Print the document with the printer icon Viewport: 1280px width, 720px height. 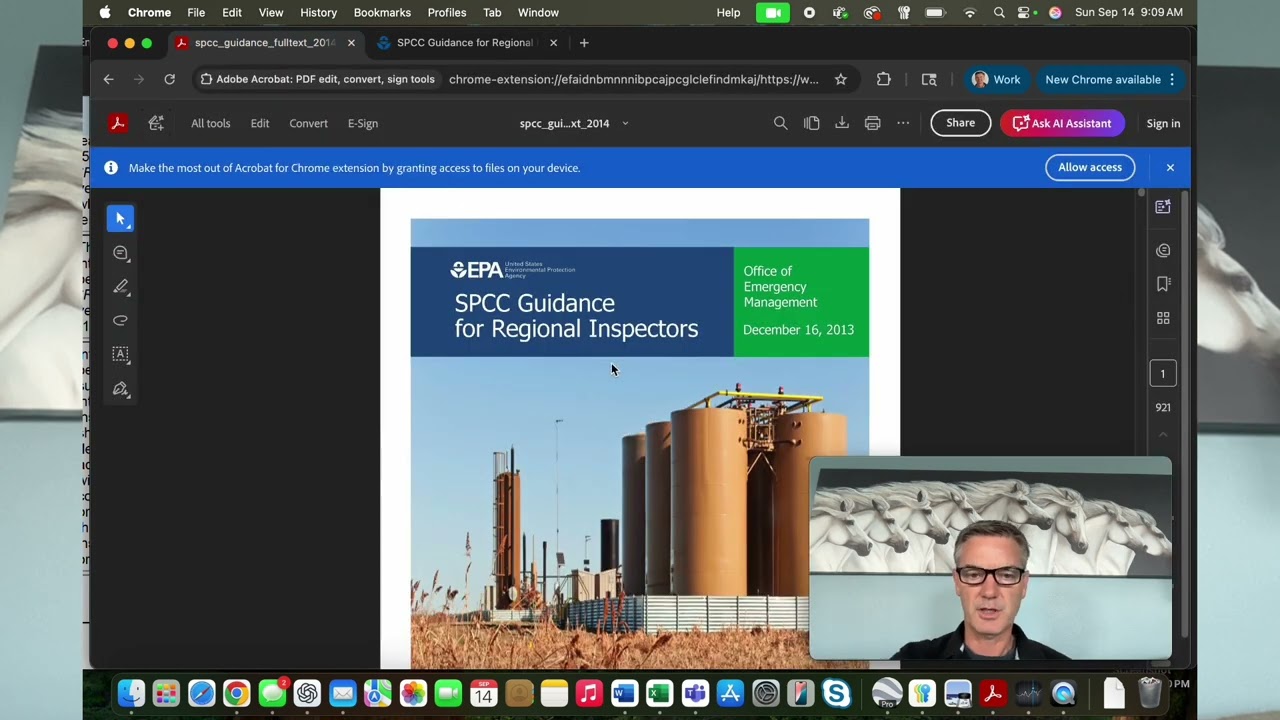(x=872, y=123)
